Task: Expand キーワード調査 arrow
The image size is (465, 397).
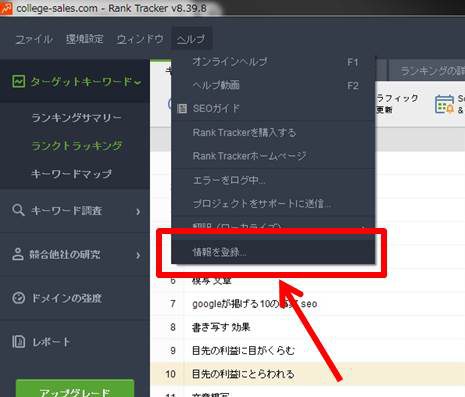Action: 138,211
